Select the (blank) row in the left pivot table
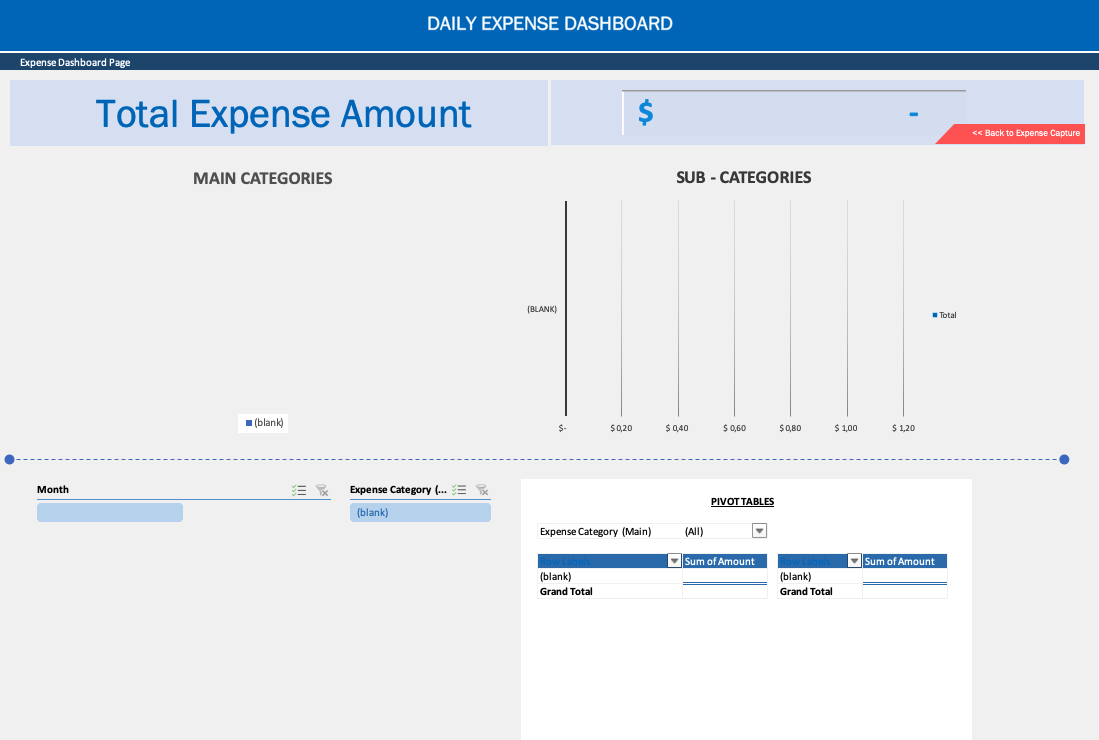Screen dimensions: 1099x740 point(609,576)
